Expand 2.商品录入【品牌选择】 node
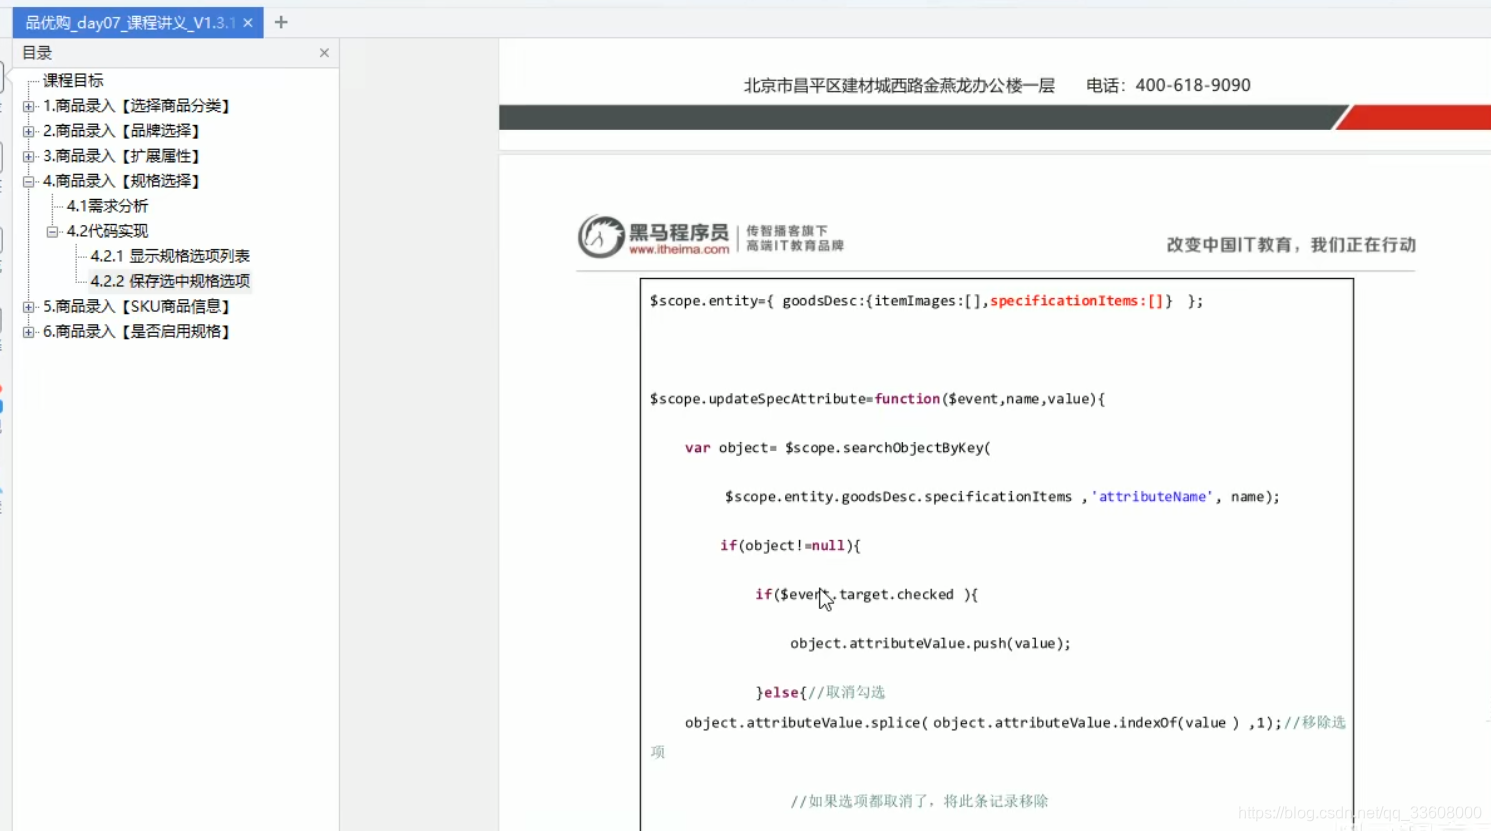 [x=29, y=131]
